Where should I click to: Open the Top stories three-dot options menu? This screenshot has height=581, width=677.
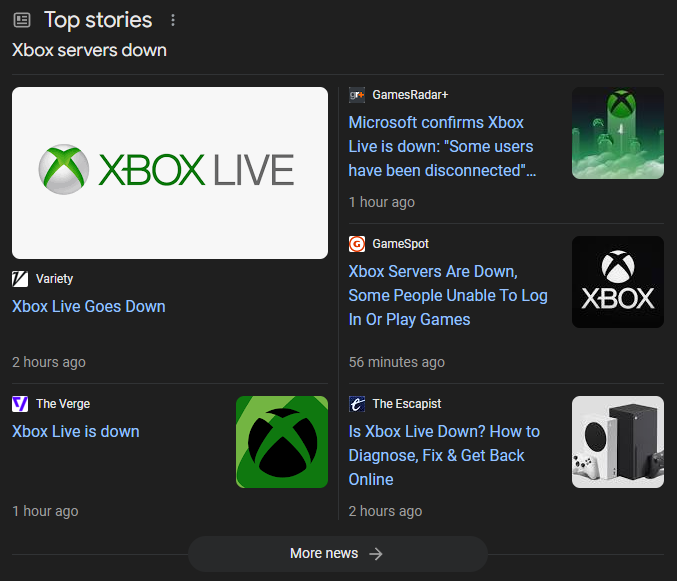(173, 20)
